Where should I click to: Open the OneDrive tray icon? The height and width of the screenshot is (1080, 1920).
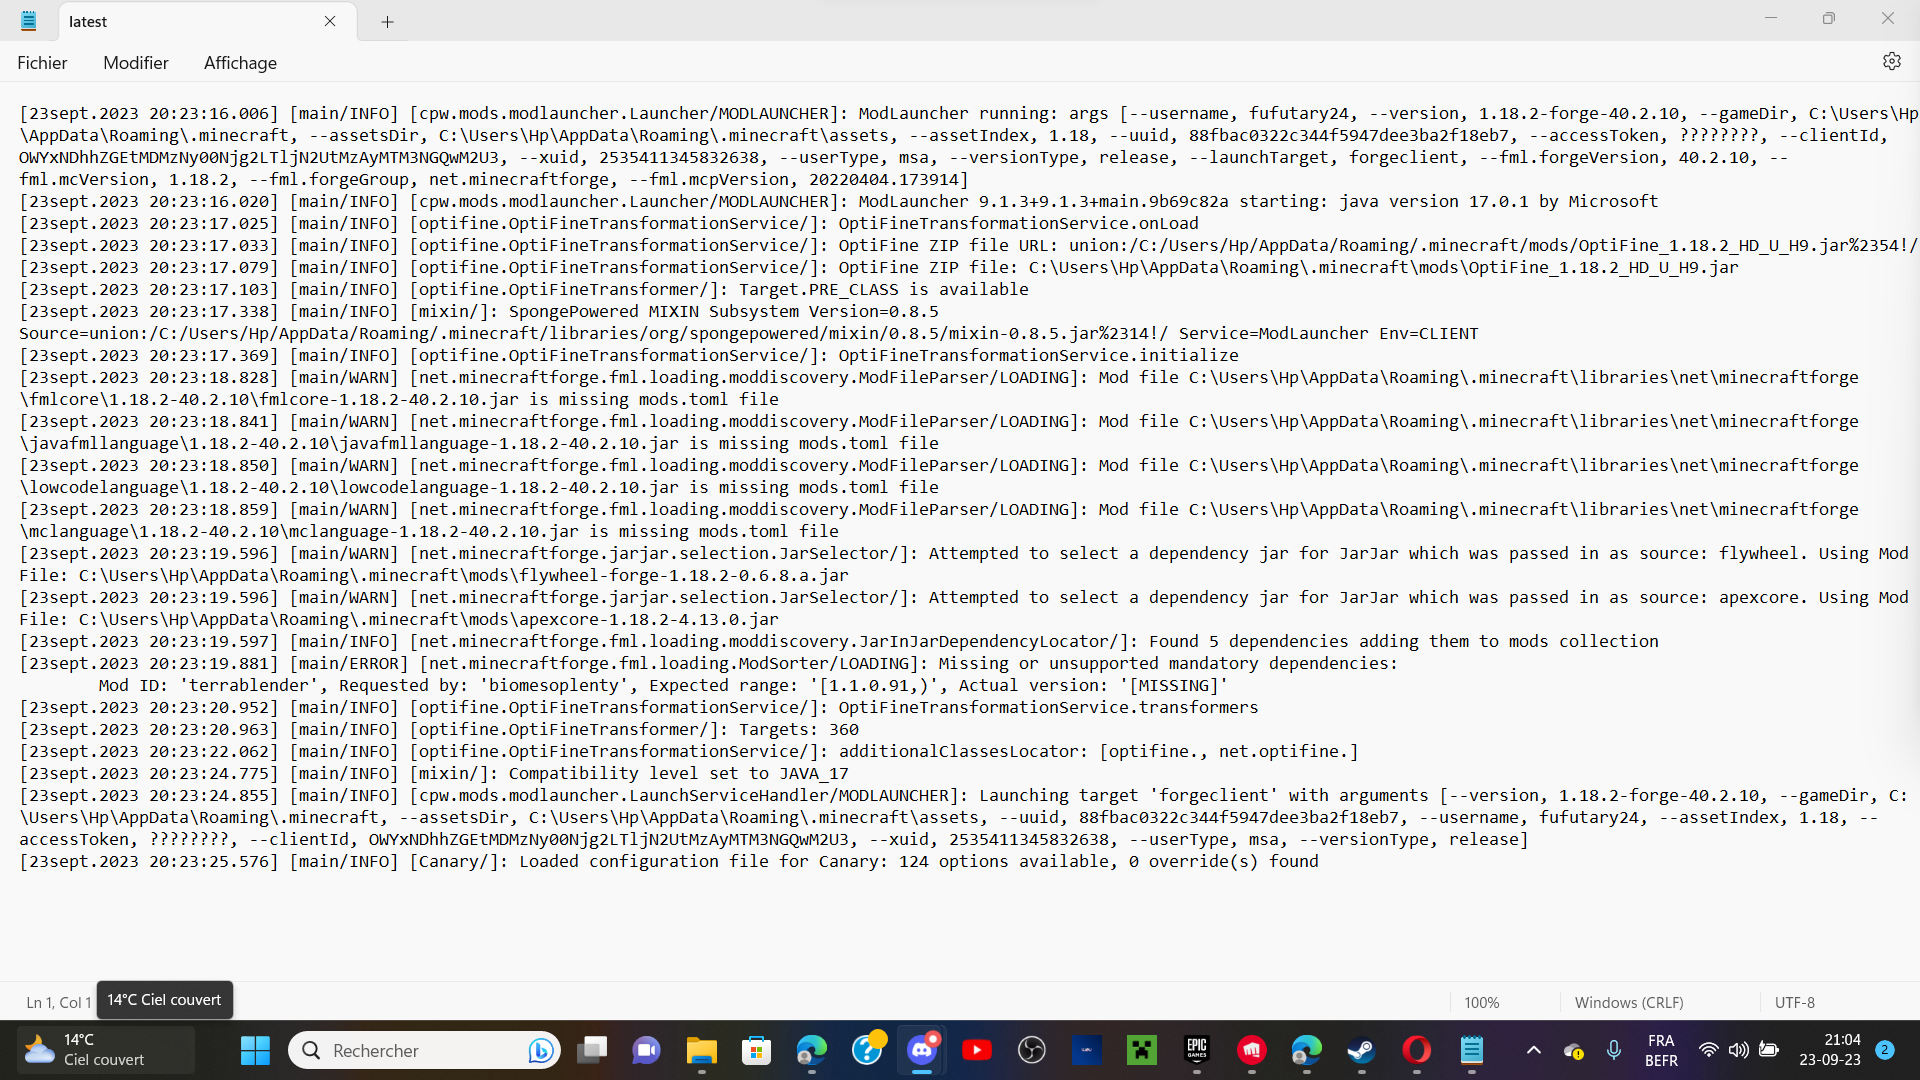click(x=1574, y=1050)
